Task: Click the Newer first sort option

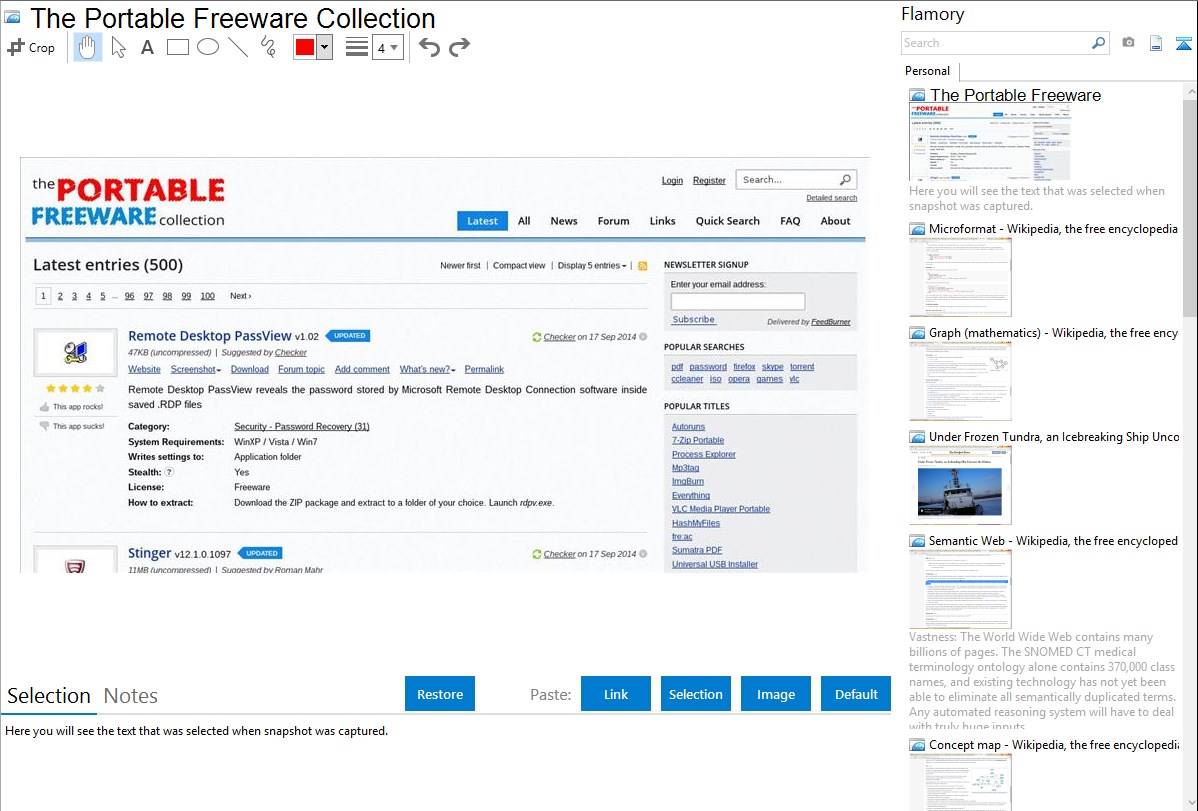Action: click(x=460, y=265)
